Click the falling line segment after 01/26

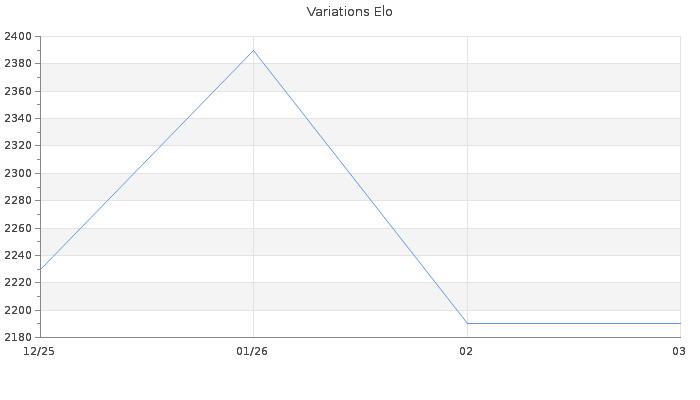click(x=360, y=186)
